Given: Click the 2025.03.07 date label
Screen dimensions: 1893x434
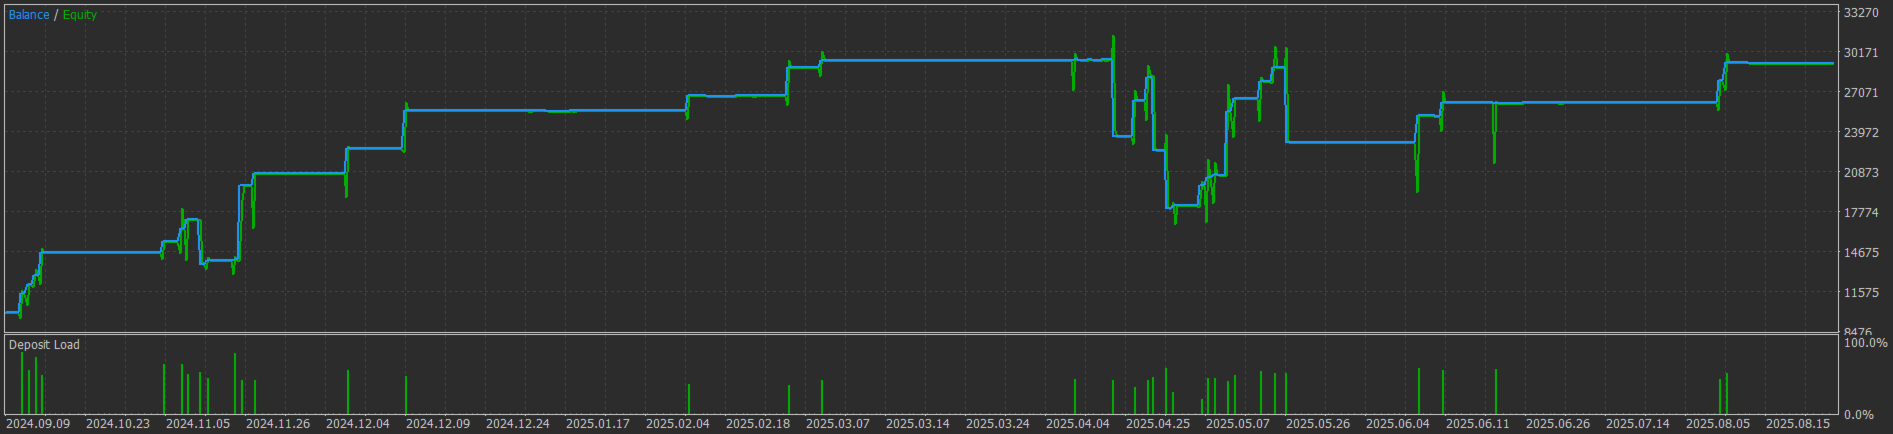Looking at the screenshot, I should (x=838, y=424).
